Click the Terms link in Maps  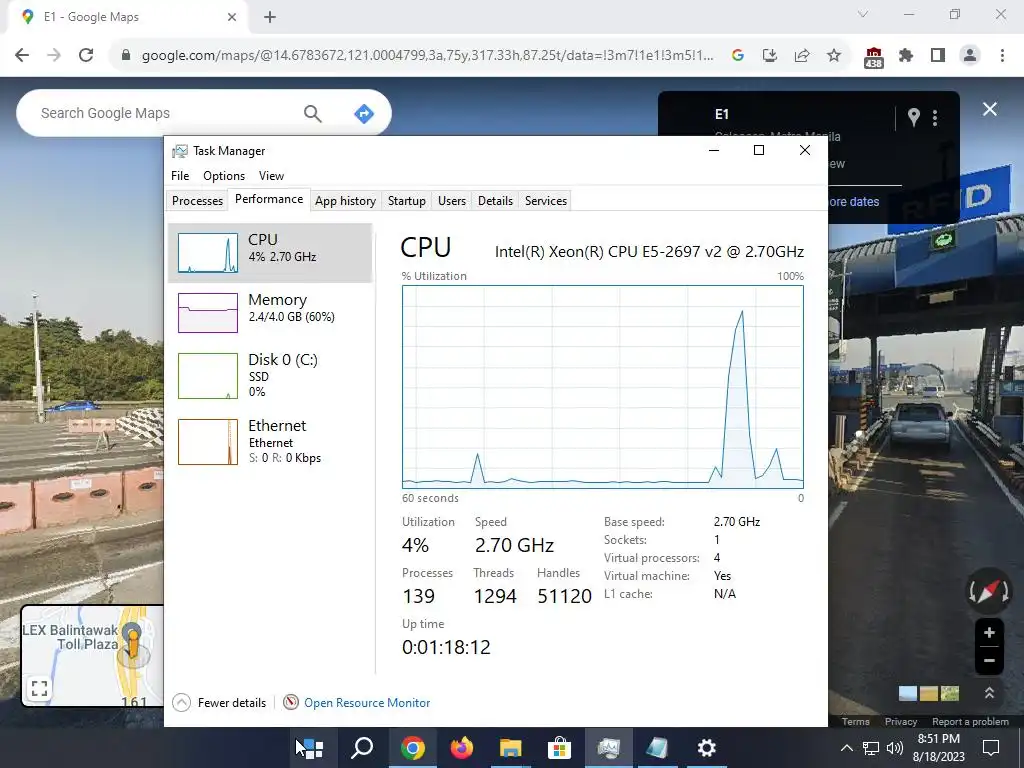click(856, 722)
